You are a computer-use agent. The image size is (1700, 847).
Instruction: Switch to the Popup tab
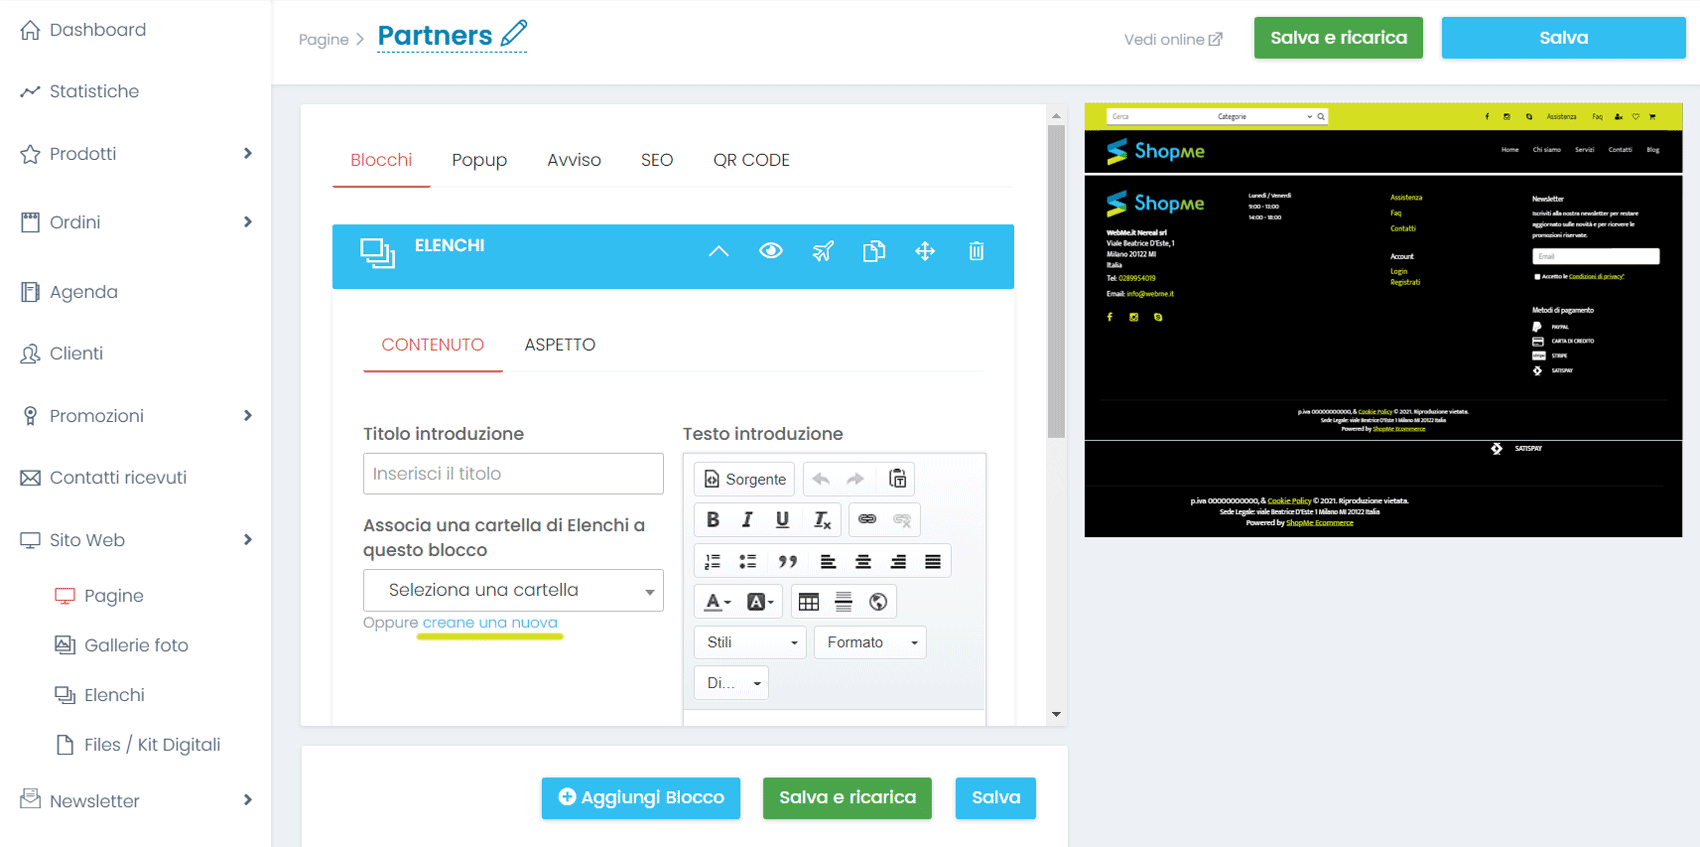click(479, 160)
